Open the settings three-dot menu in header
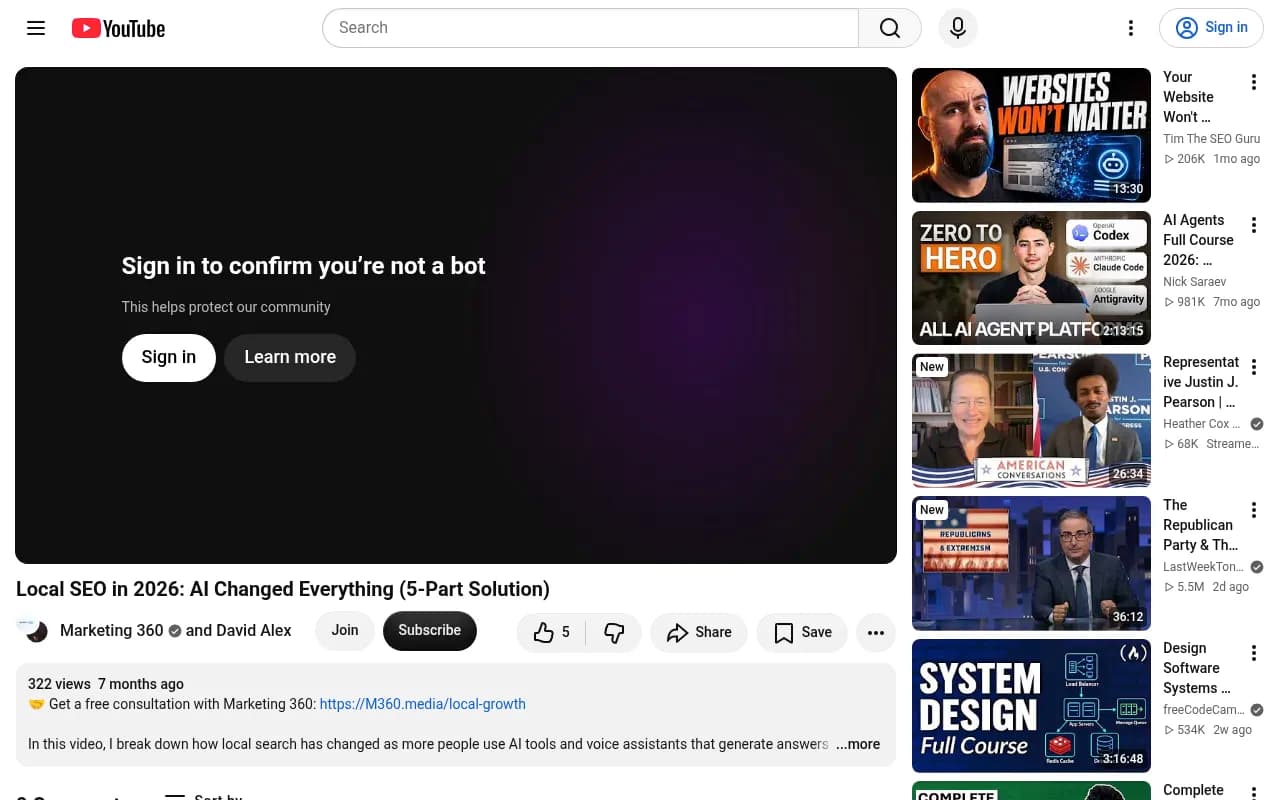Viewport: 1280px width, 800px height. click(x=1131, y=28)
